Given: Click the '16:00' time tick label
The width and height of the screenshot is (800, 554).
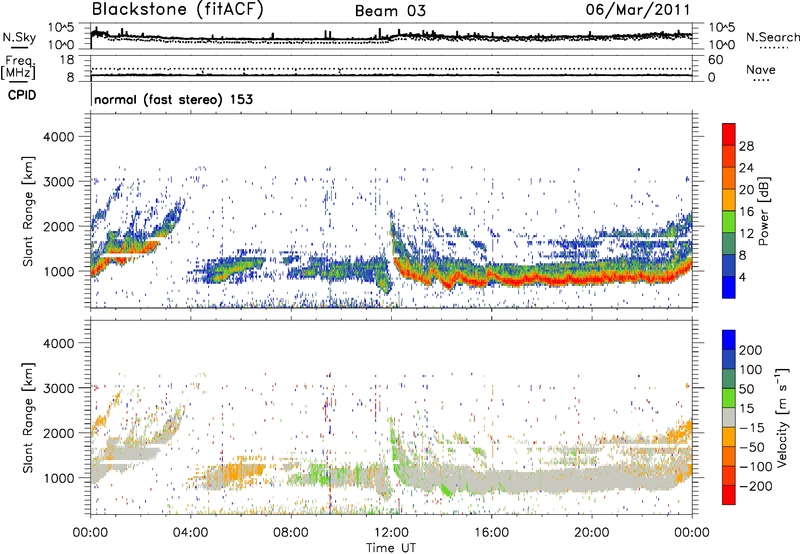Looking at the screenshot, I should pos(491,533).
